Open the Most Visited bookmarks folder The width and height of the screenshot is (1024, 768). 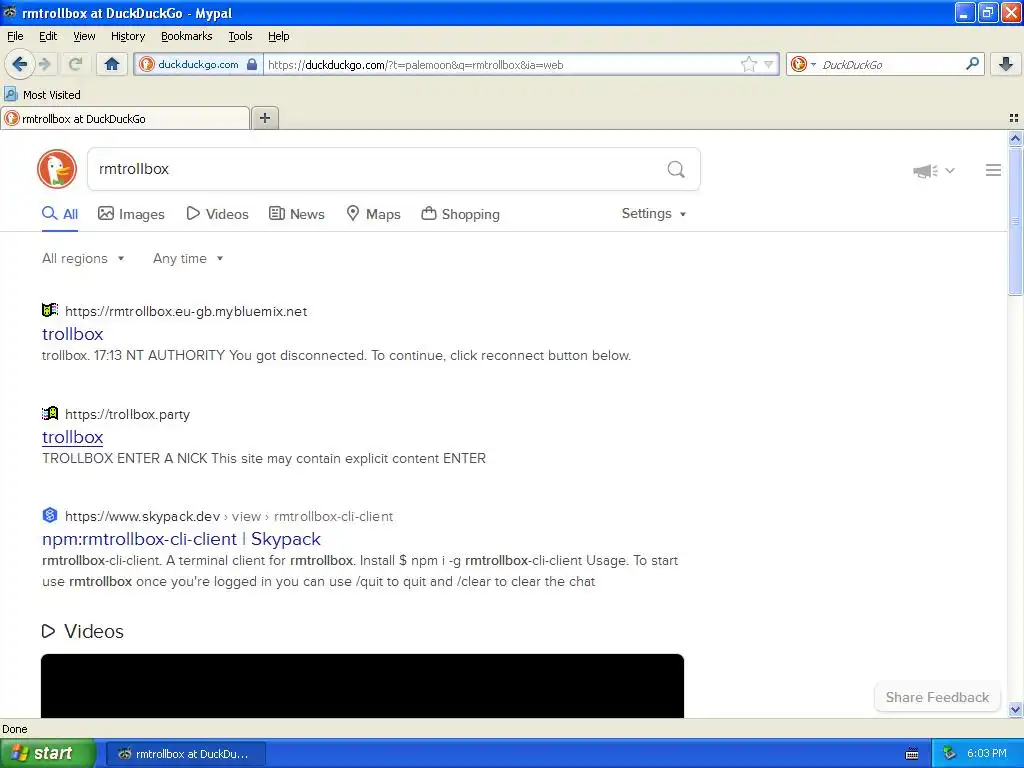[43, 95]
